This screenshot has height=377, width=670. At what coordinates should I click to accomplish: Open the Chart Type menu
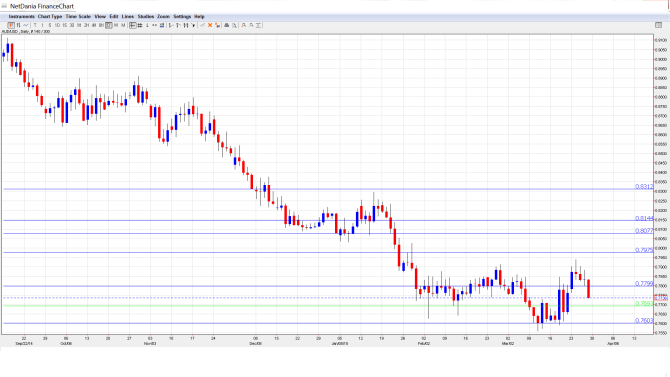[50, 16]
